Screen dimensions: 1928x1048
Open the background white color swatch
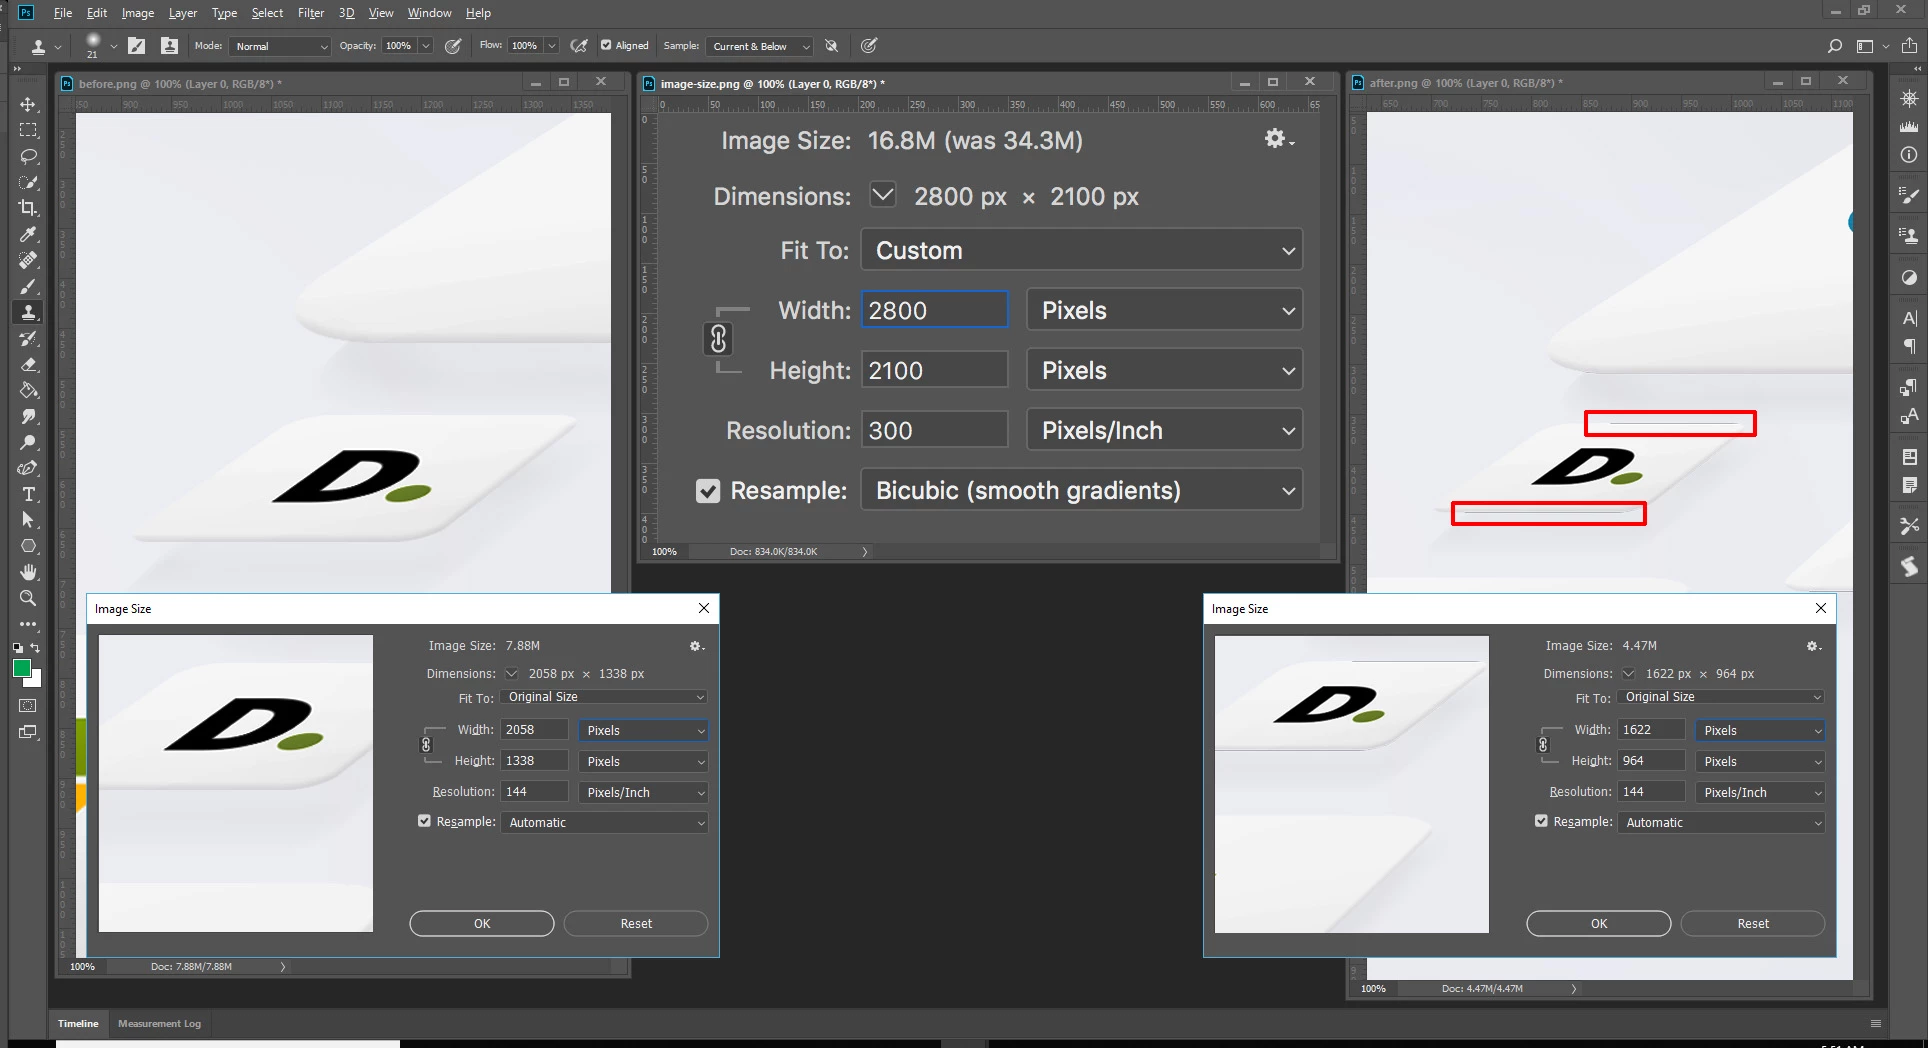click(36, 680)
